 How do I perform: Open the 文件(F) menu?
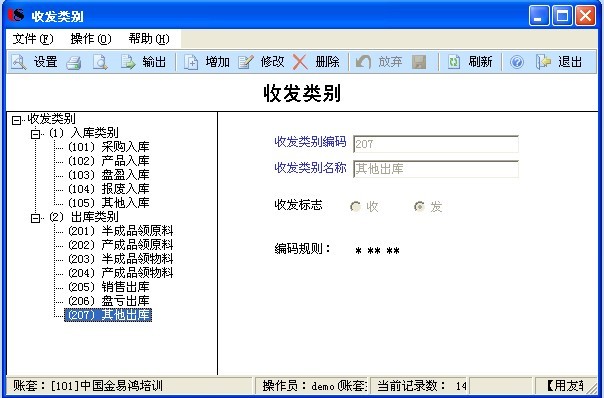pyautogui.click(x=33, y=39)
